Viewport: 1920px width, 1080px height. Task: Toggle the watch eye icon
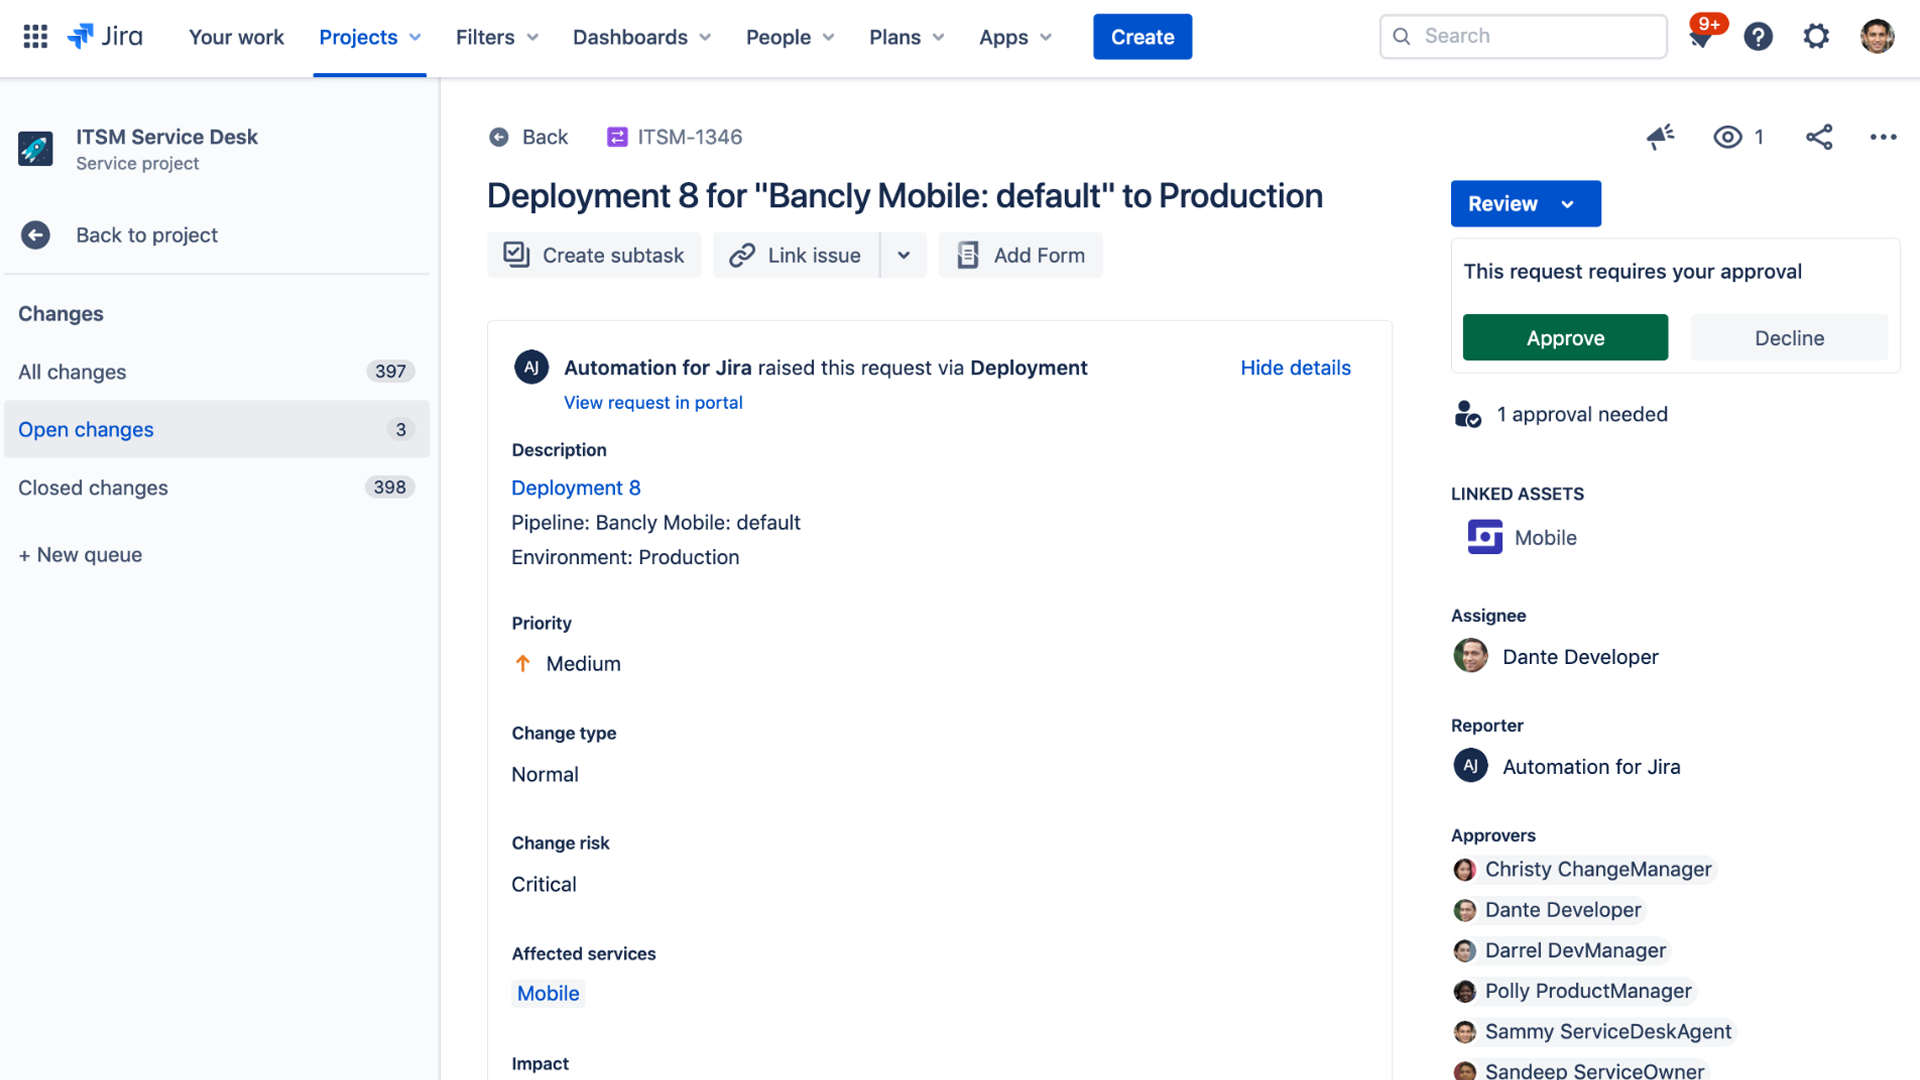click(1728, 137)
